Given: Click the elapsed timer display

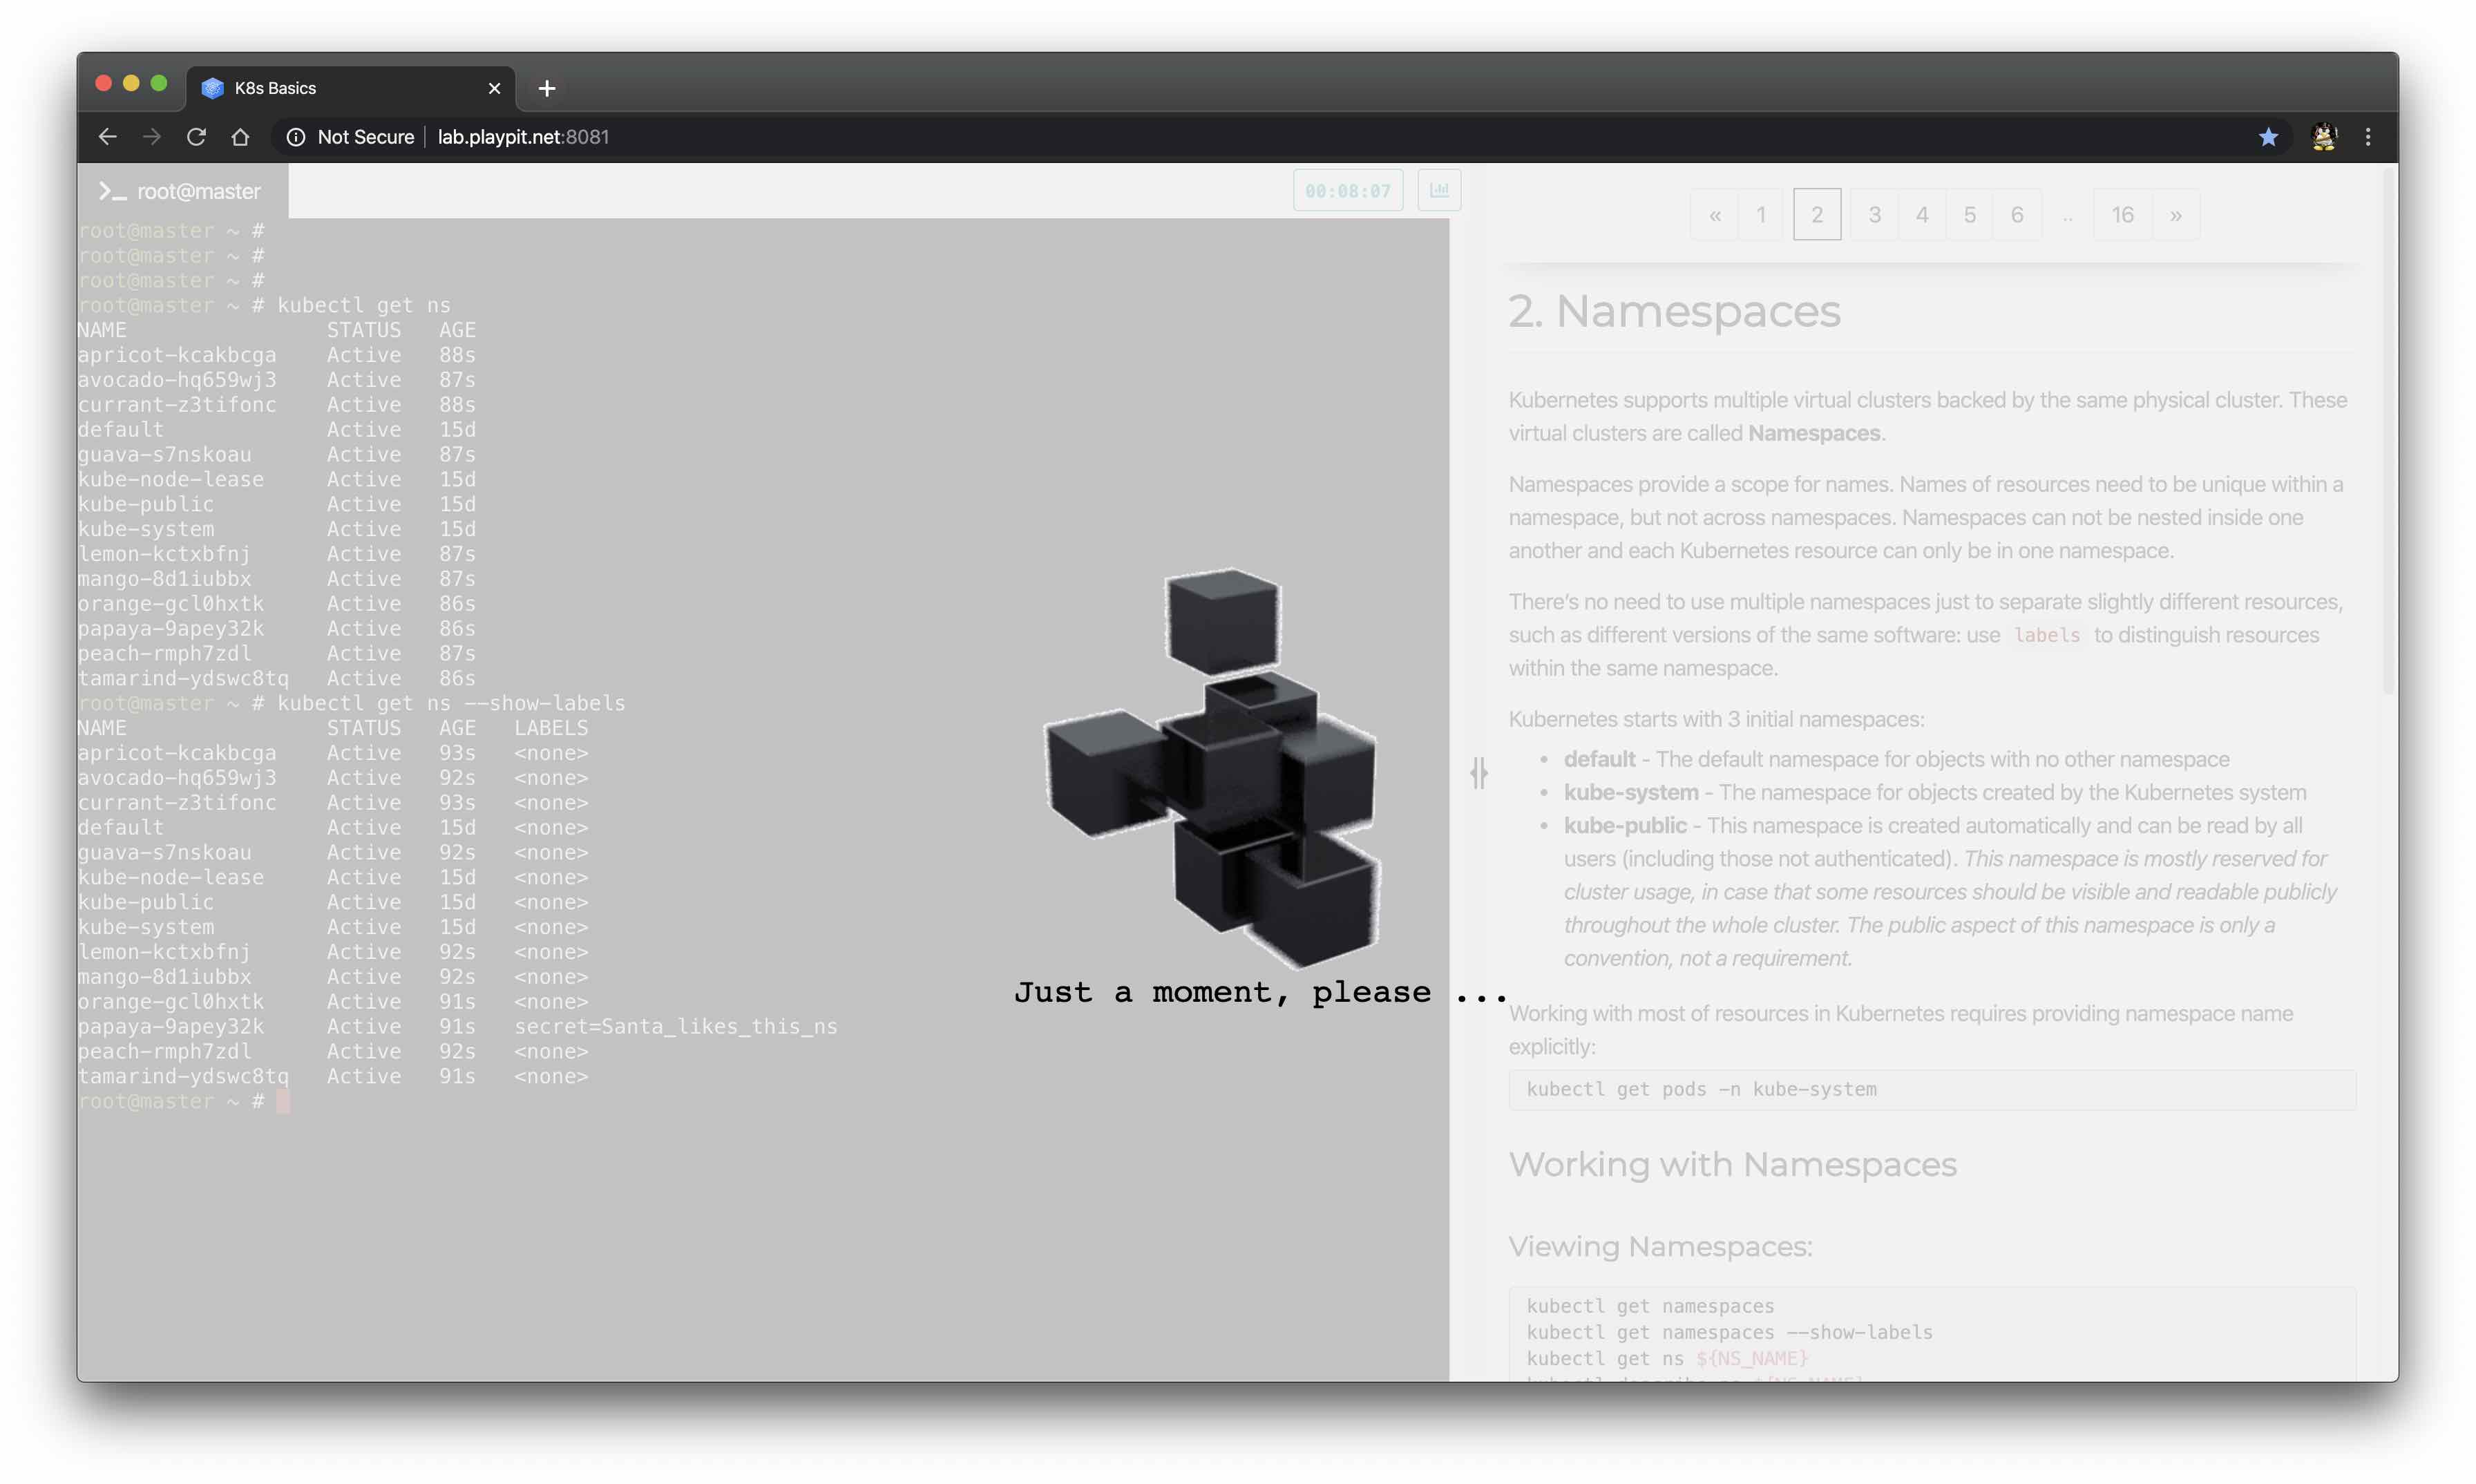Looking at the screenshot, I should (1347, 191).
